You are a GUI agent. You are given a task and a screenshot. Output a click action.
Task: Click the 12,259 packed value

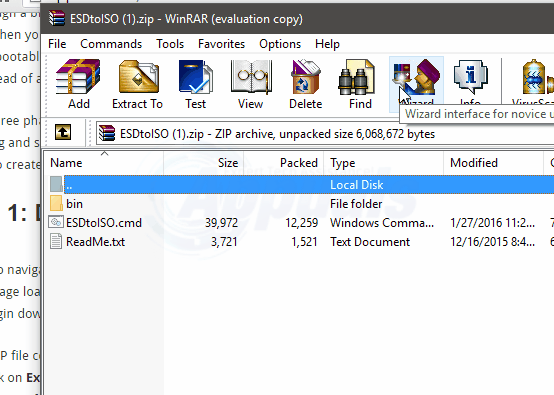click(301, 223)
